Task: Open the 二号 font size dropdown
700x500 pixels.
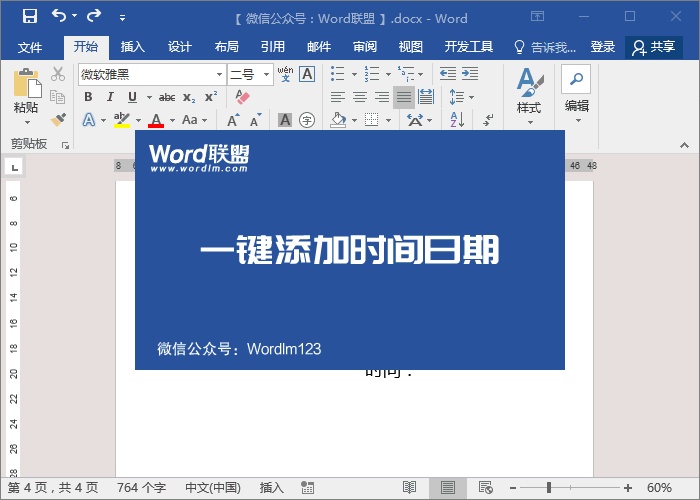Action: point(266,74)
